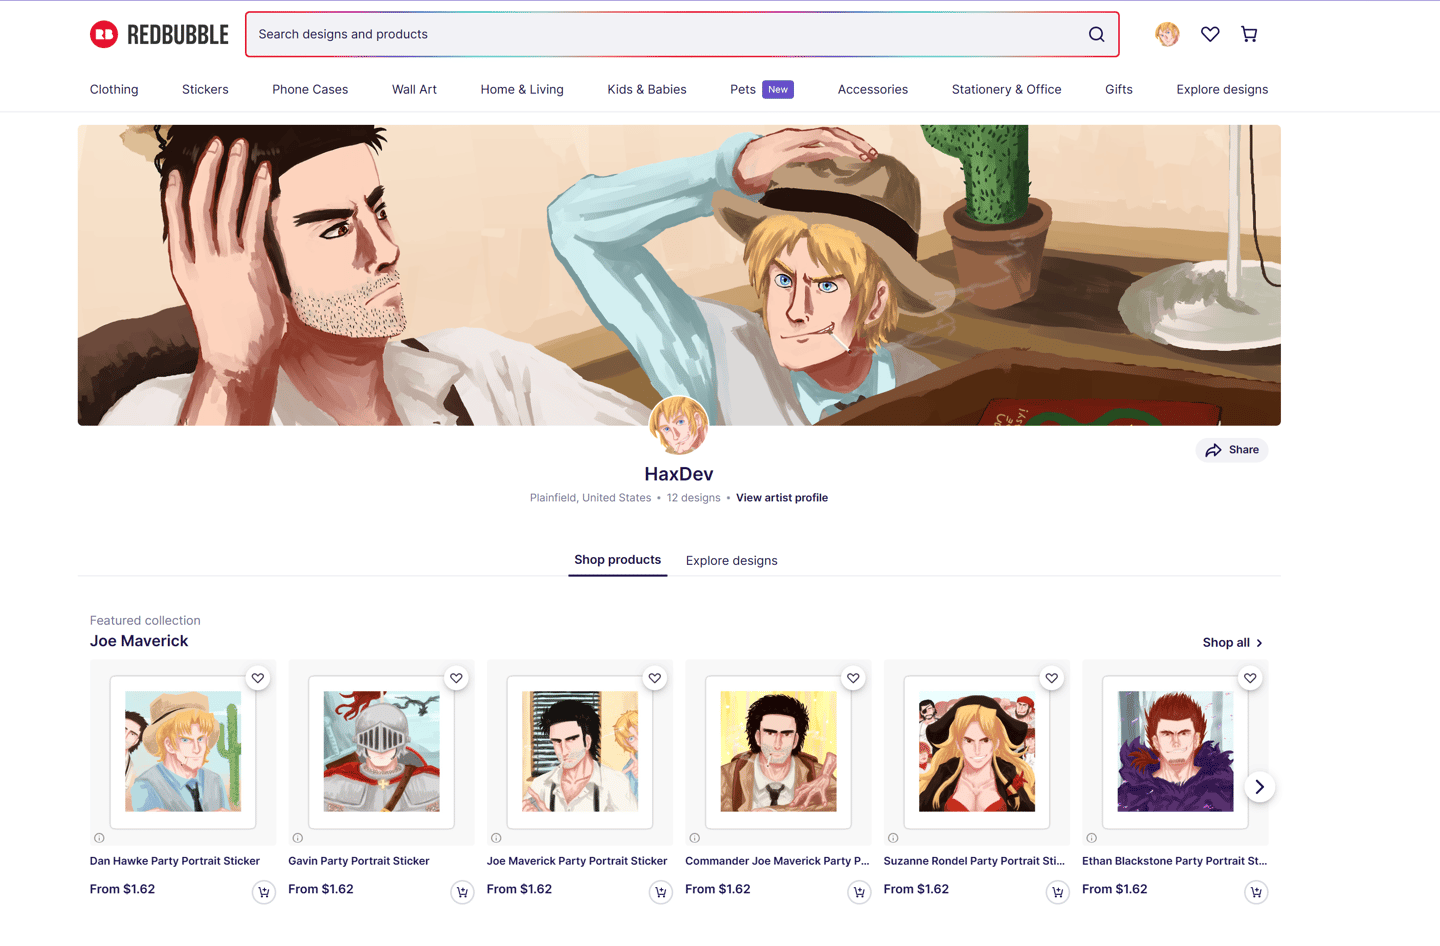Open the shopping cart icon
Screen dimensions: 1440x946
pyautogui.click(x=1249, y=34)
